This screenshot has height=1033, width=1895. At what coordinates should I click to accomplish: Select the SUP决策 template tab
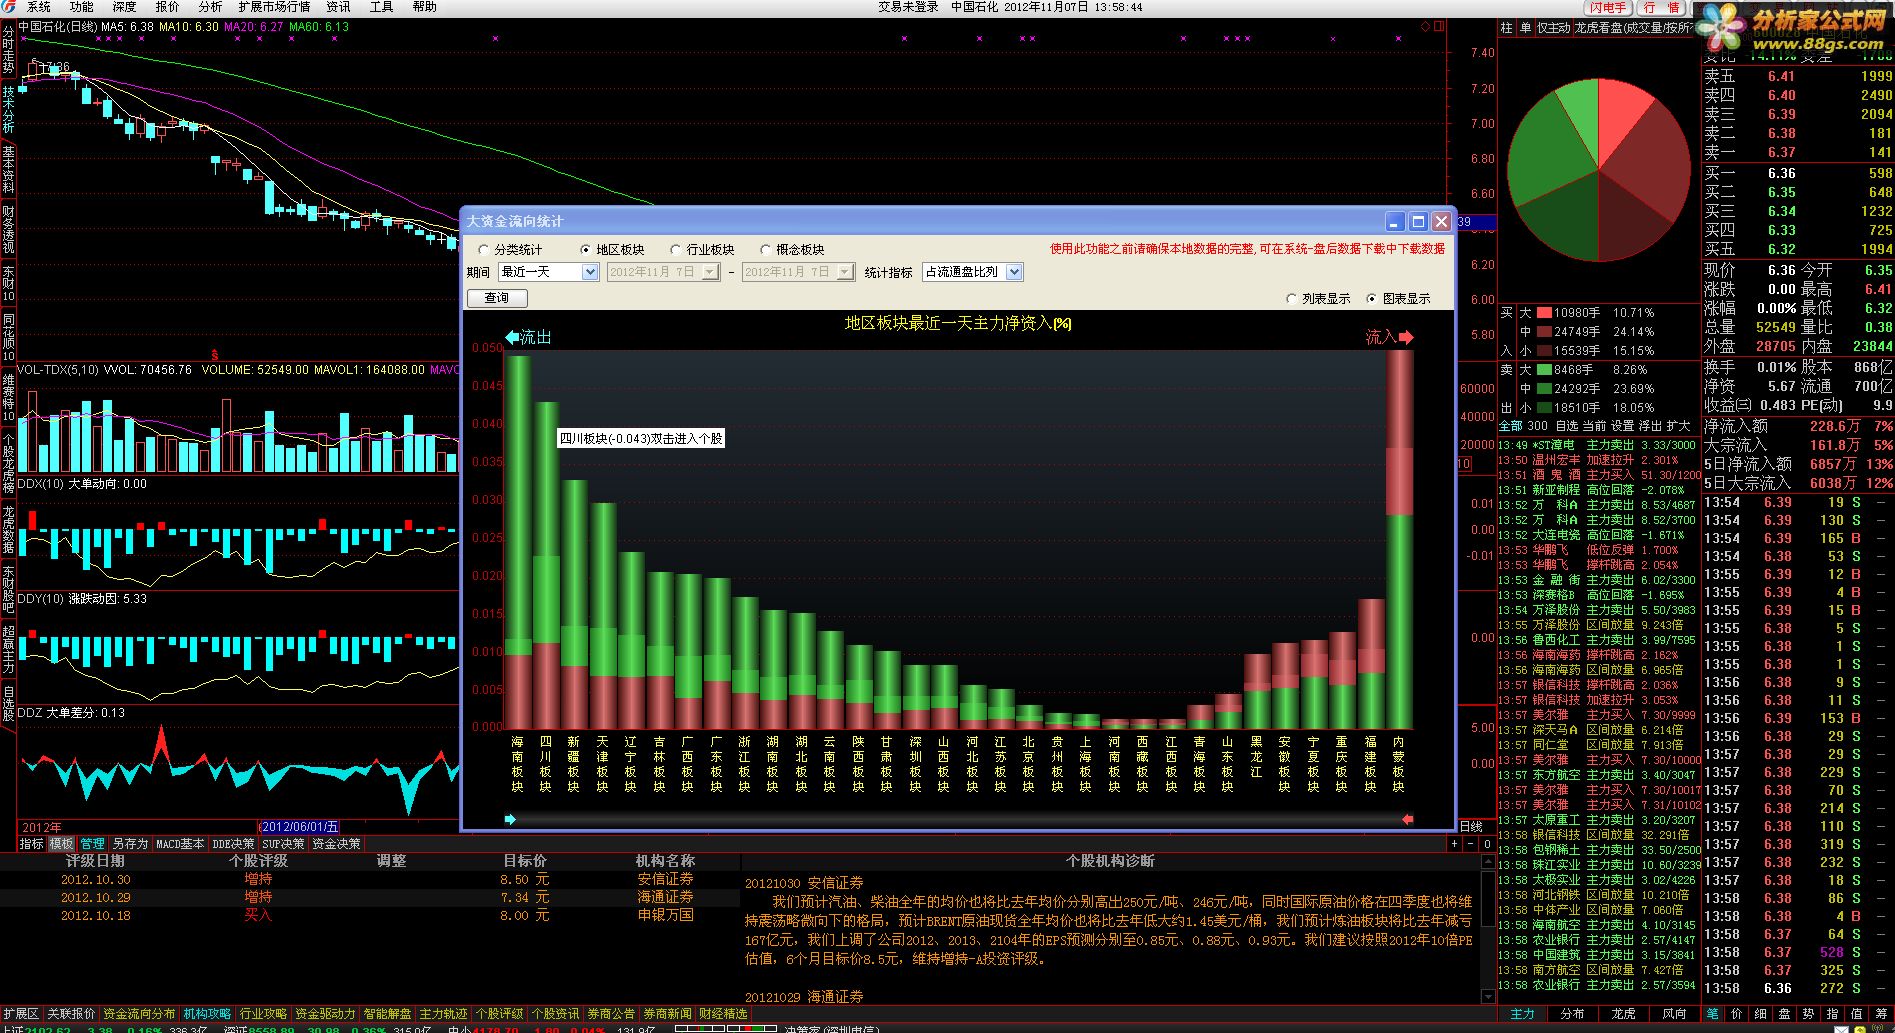283,844
